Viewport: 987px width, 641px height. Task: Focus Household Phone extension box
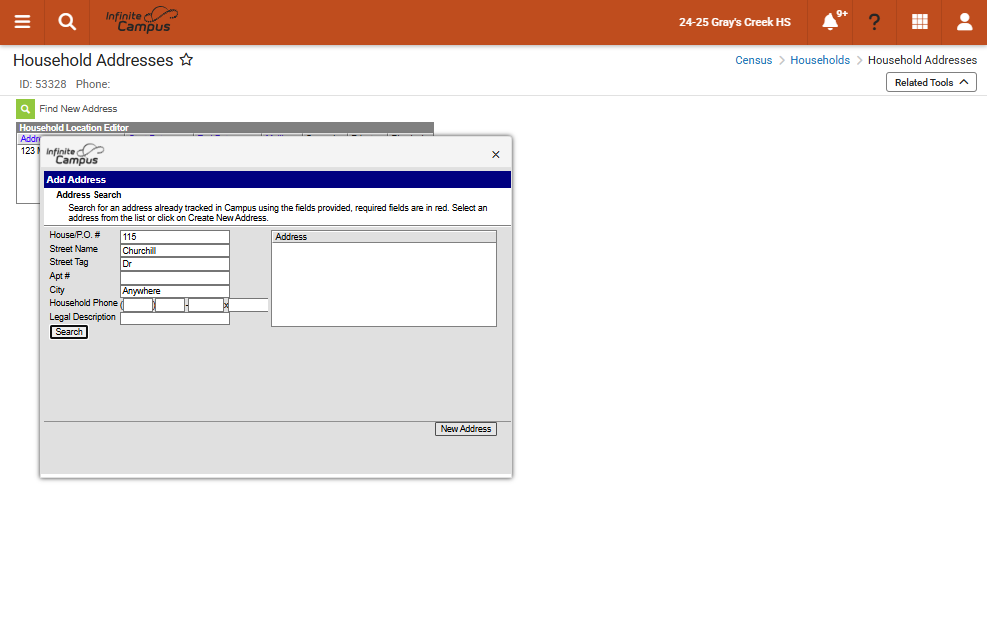pyautogui.click(x=248, y=305)
